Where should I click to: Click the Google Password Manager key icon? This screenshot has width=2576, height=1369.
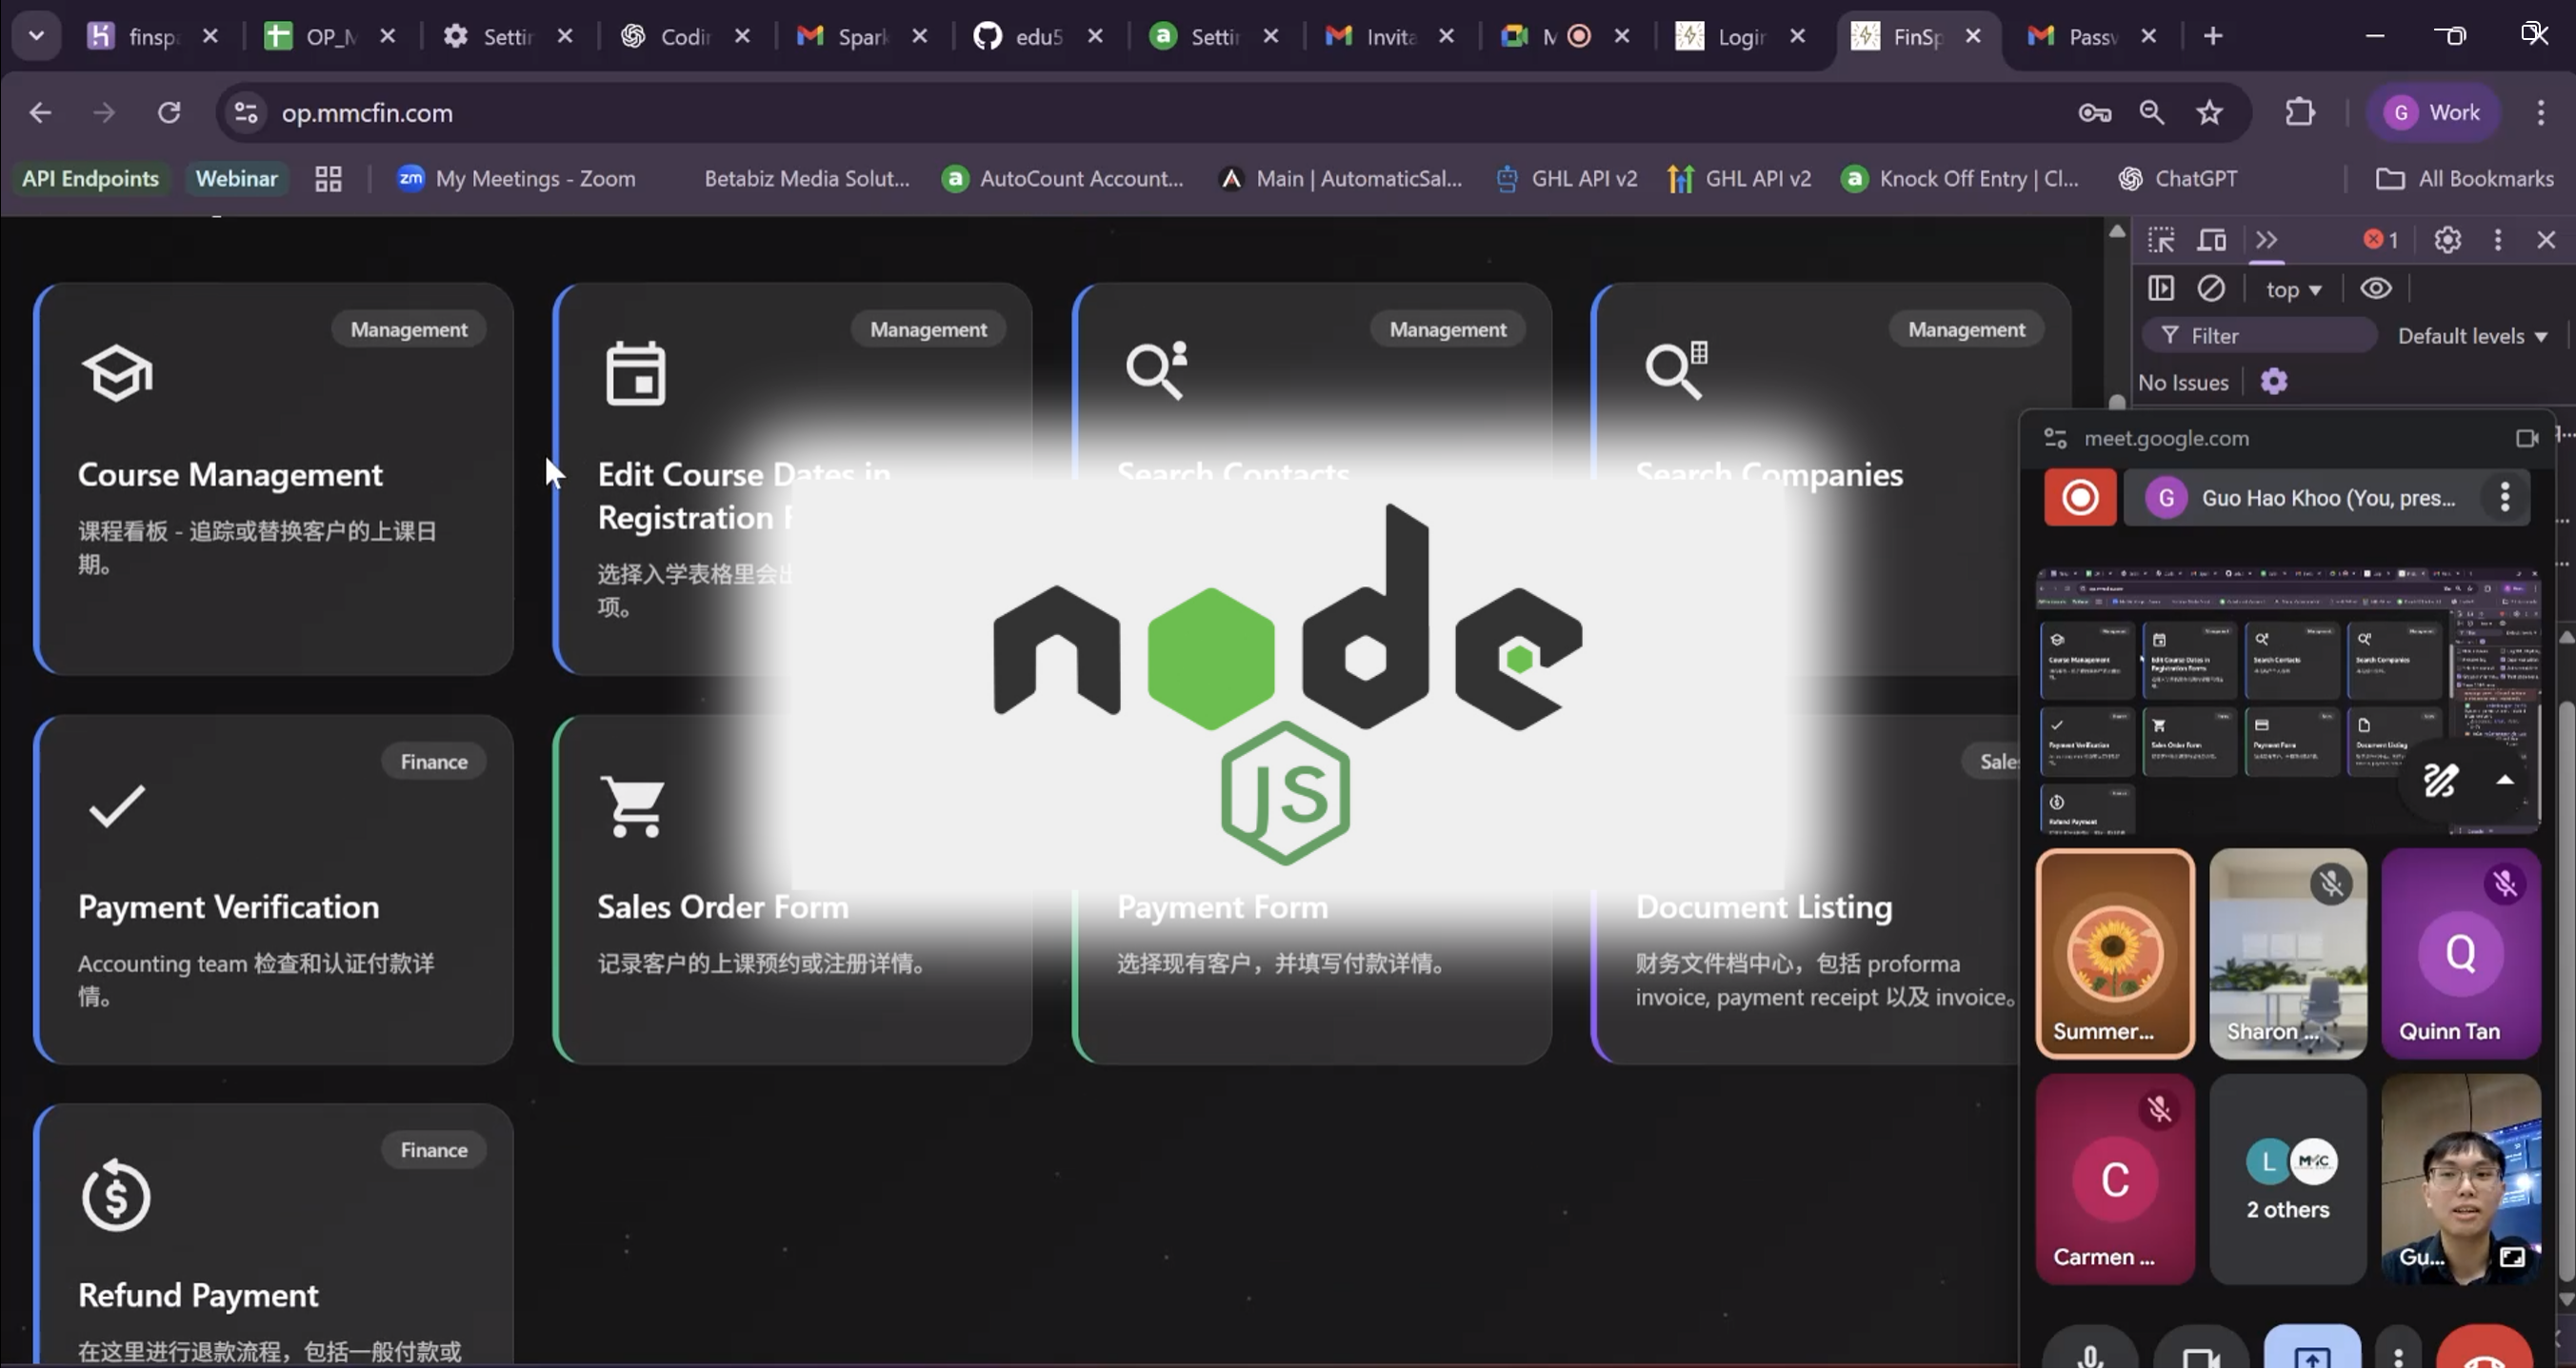[x=2095, y=113]
